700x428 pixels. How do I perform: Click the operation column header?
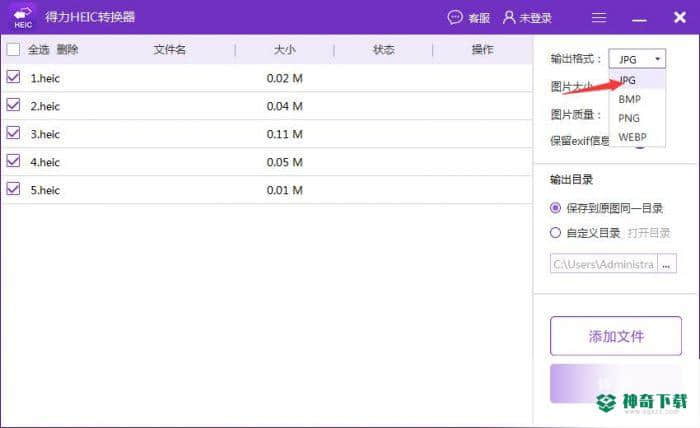tap(483, 50)
